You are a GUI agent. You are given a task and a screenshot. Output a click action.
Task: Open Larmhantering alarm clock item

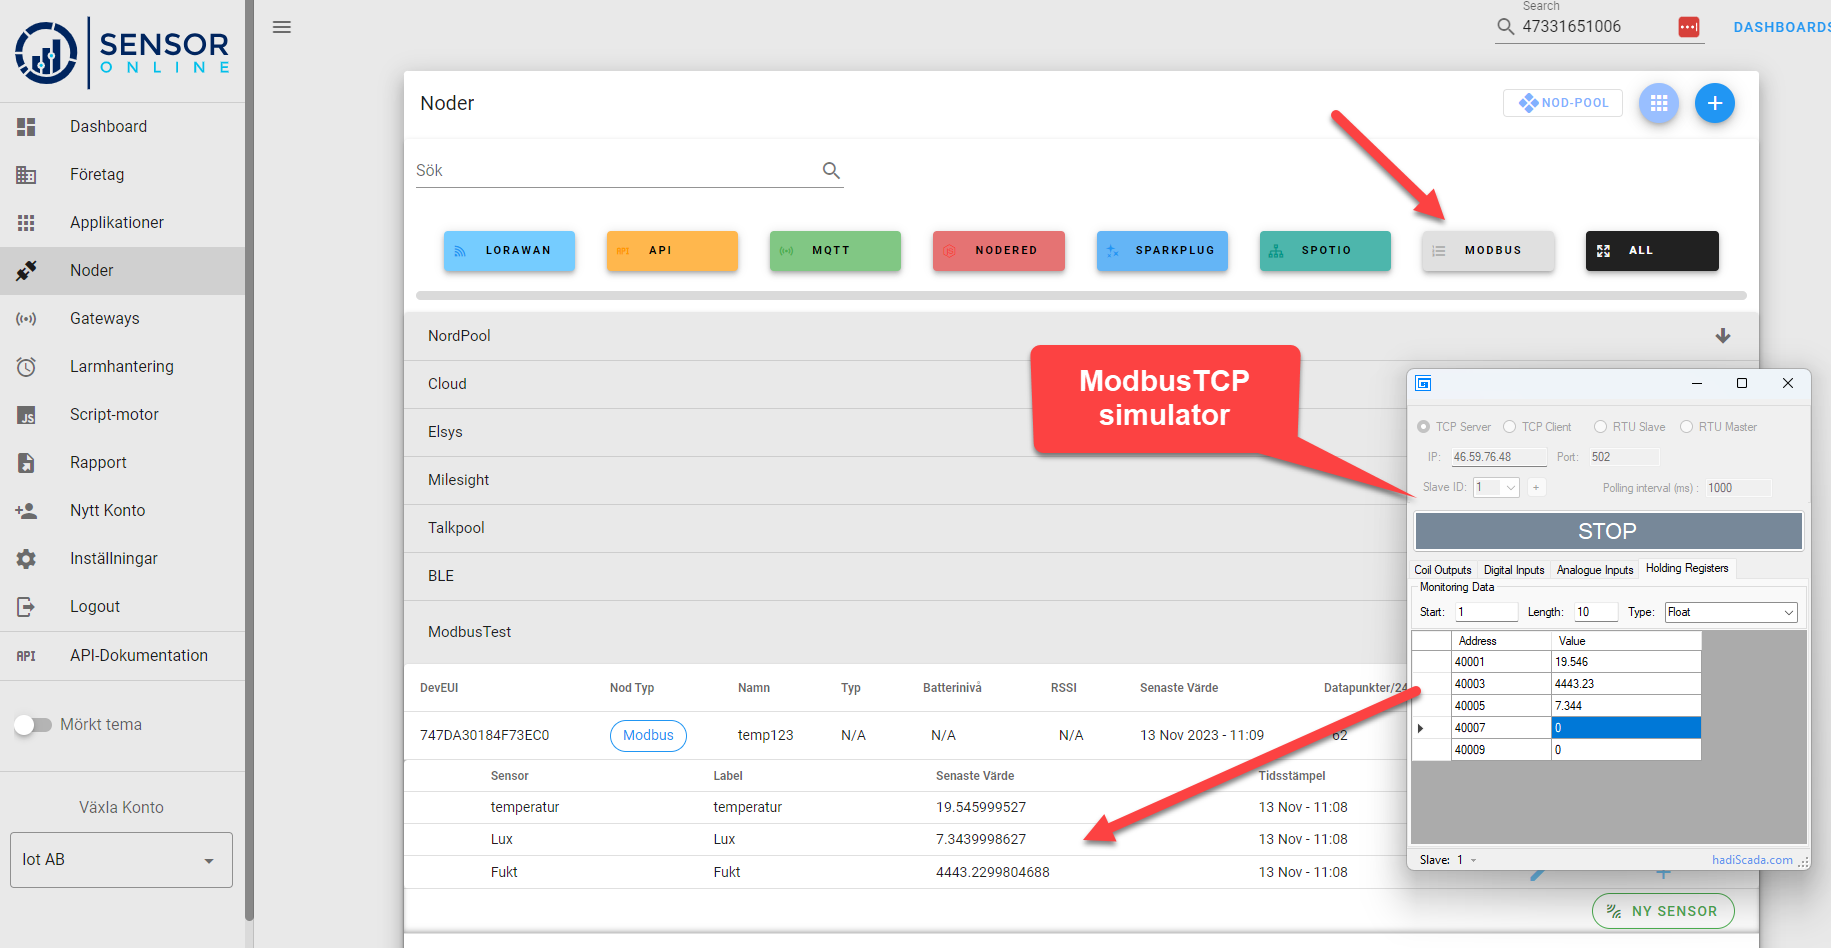click(x=121, y=366)
